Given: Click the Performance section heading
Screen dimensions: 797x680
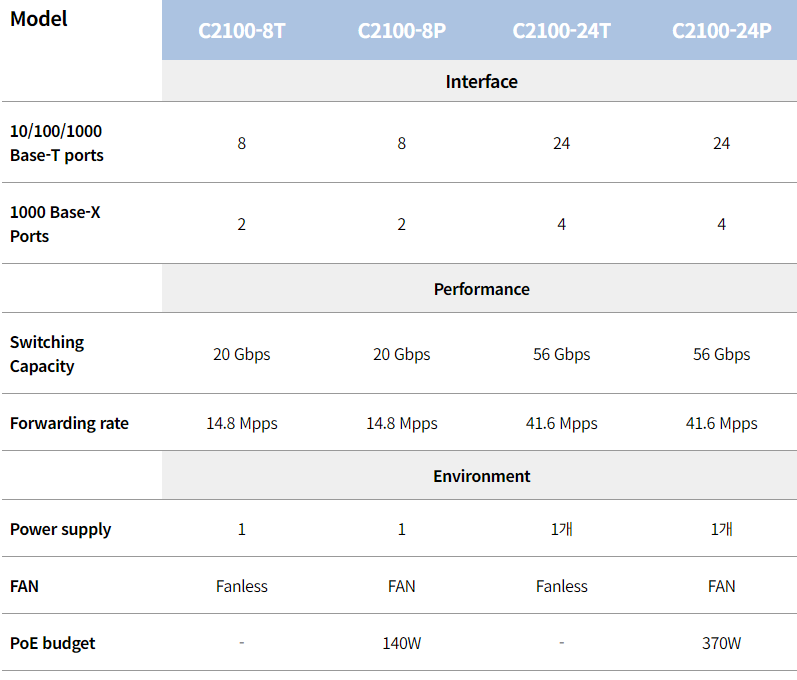Looking at the screenshot, I should [481, 289].
